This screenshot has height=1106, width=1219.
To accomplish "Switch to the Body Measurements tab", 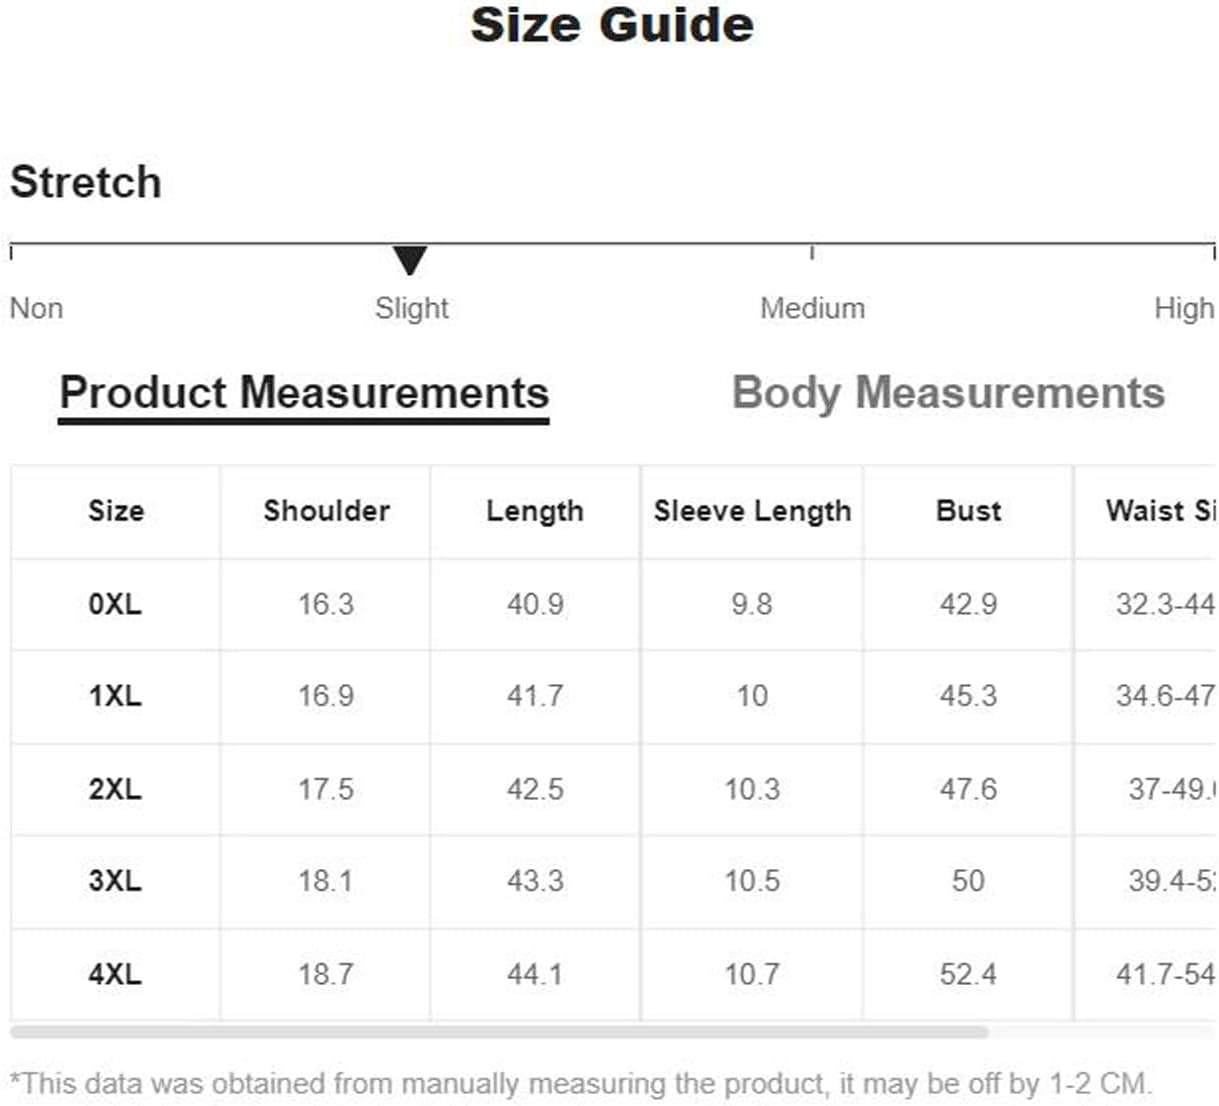I will (x=948, y=393).
